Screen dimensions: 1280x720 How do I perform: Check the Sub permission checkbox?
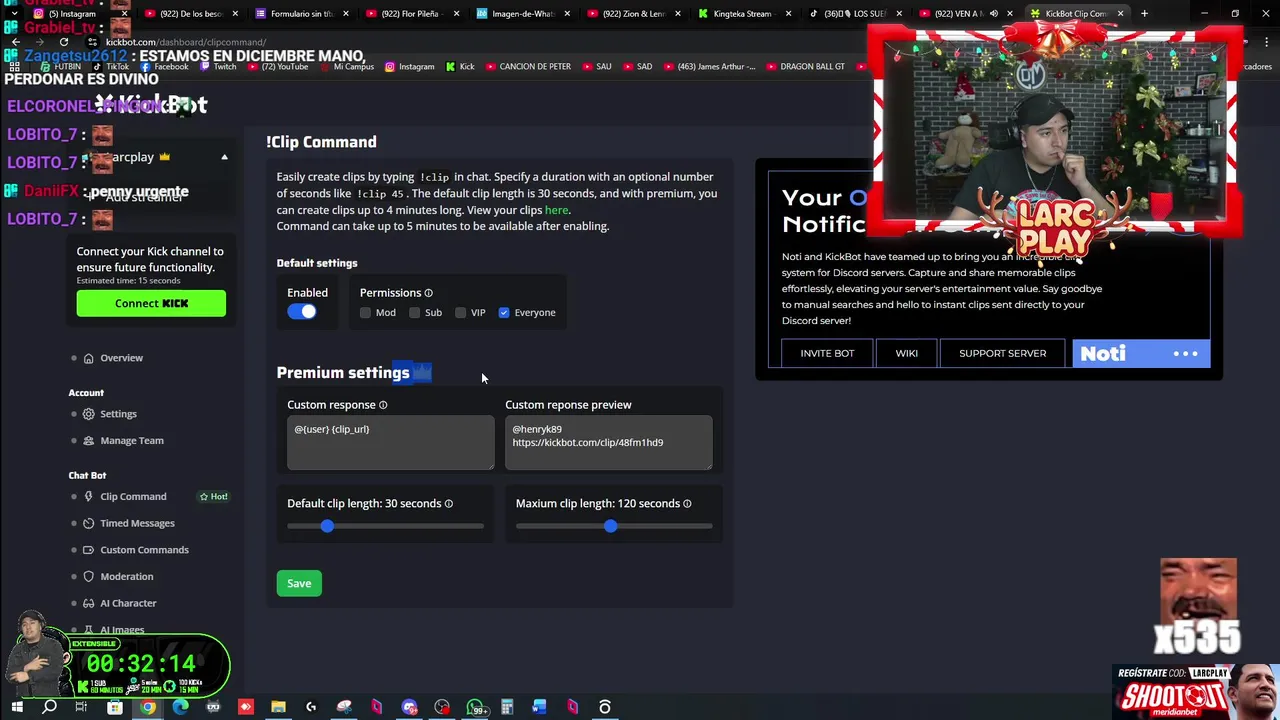coord(414,313)
